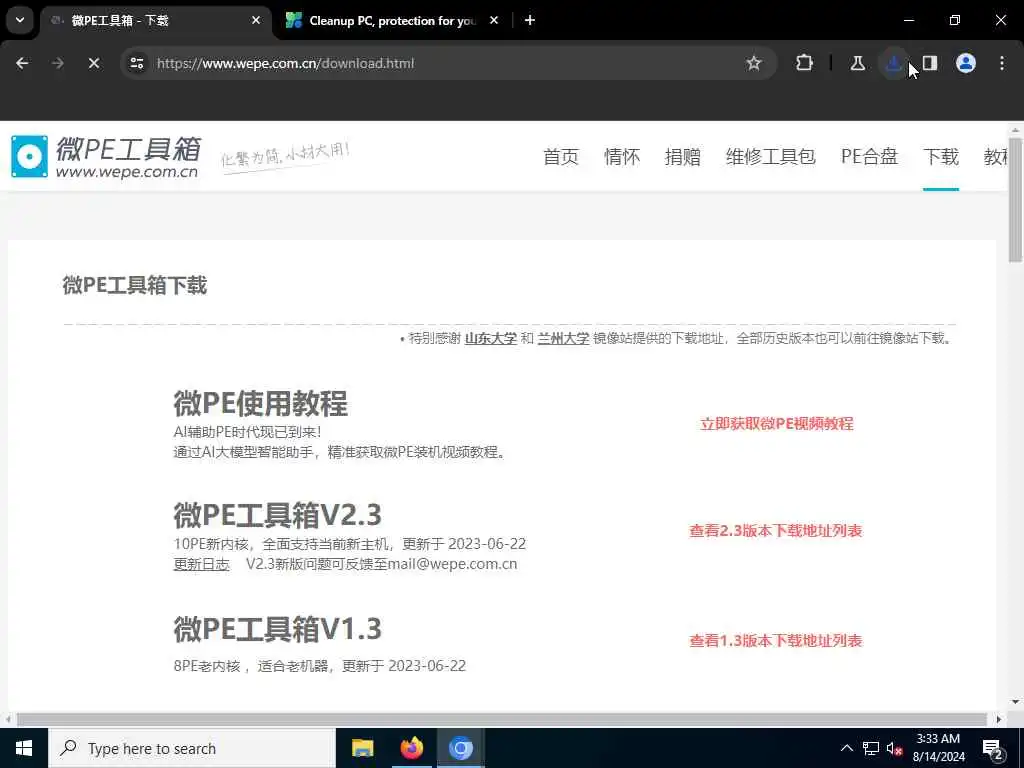Image resolution: width=1024 pixels, height=768 pixels.
Task: Open the Chrome three-dot menu
Action: 1002,63
